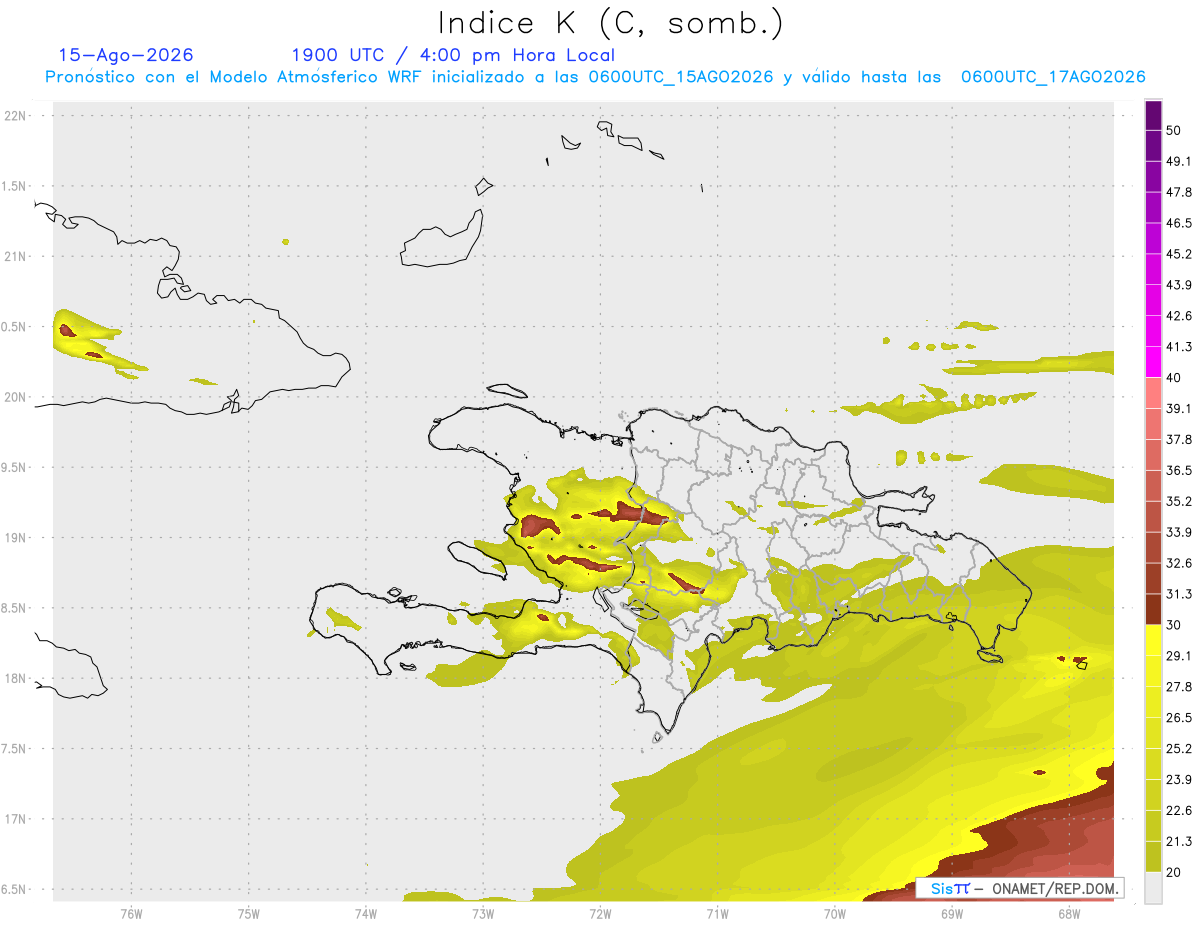Click the colorbar value "41.3"
The height and width of the screenshot is (927, 1200).
[x=1179, y=347]
